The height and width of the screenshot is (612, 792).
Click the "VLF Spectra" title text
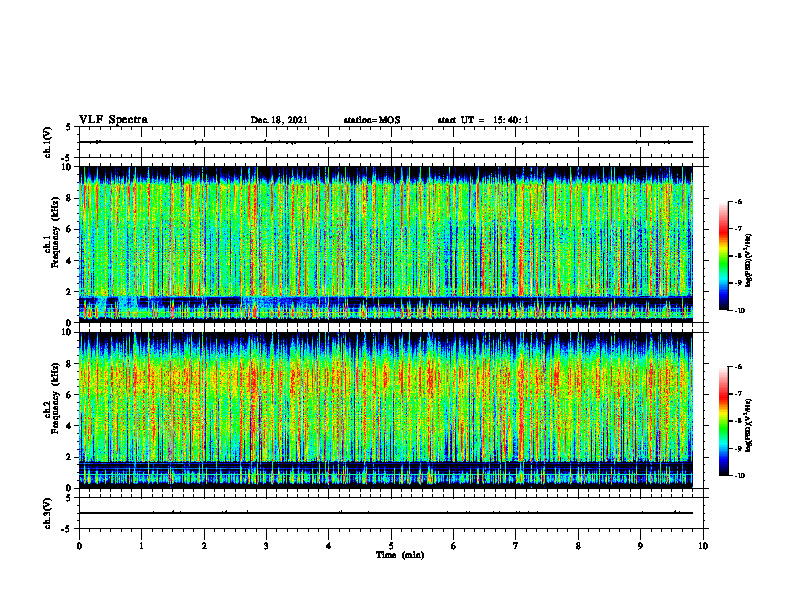pyautogui.click(x=113, y=120)
